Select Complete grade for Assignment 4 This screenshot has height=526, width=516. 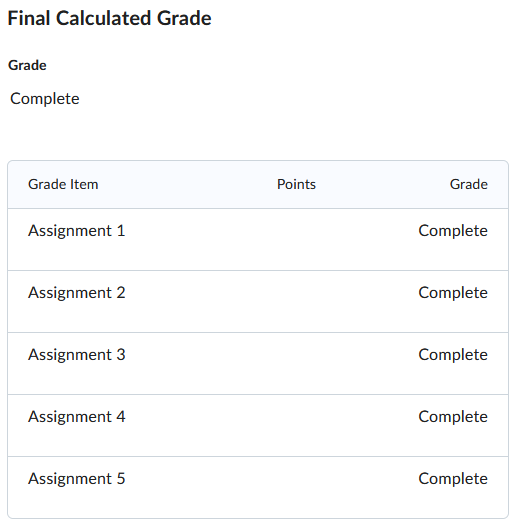[x=453, y=417]
